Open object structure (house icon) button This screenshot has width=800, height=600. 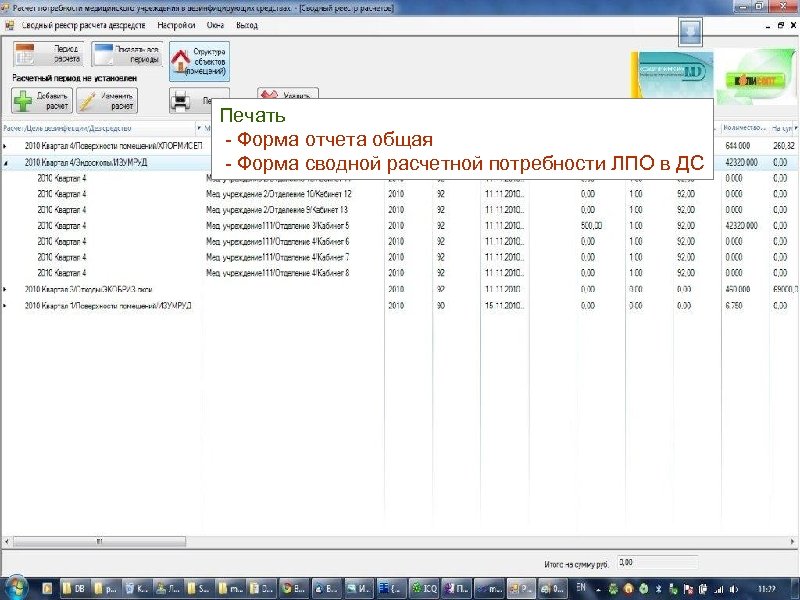pyautogui.click(x=199, y=62)
